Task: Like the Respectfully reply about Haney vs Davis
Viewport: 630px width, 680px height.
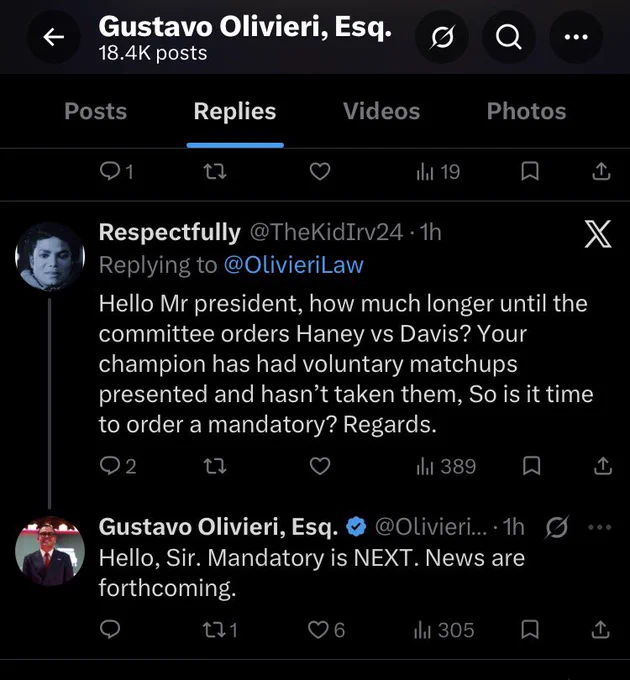Action: [x=320, y=466]
